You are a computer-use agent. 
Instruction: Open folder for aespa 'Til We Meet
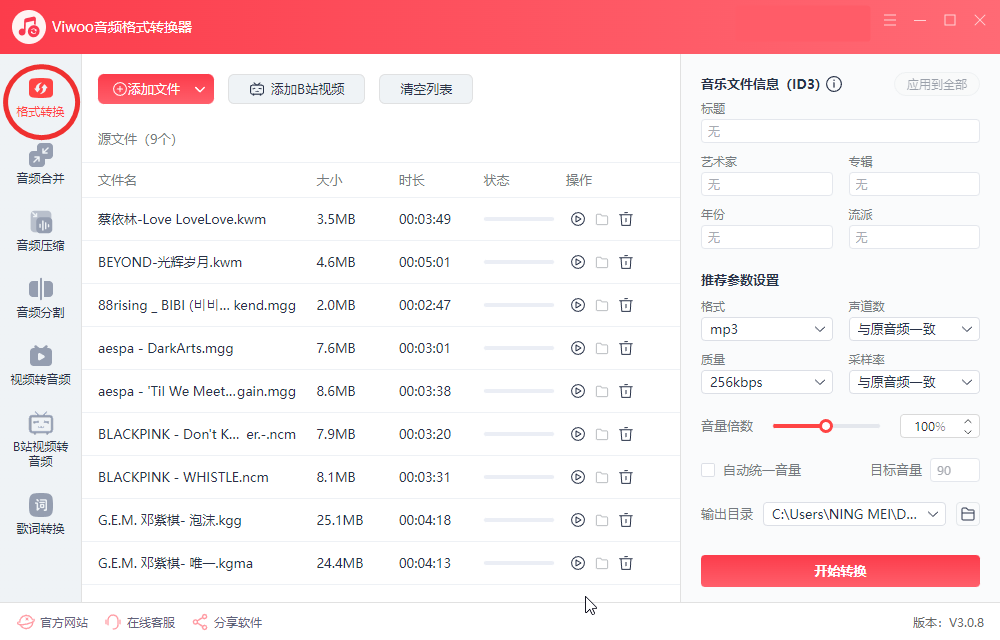click(602, 391)
